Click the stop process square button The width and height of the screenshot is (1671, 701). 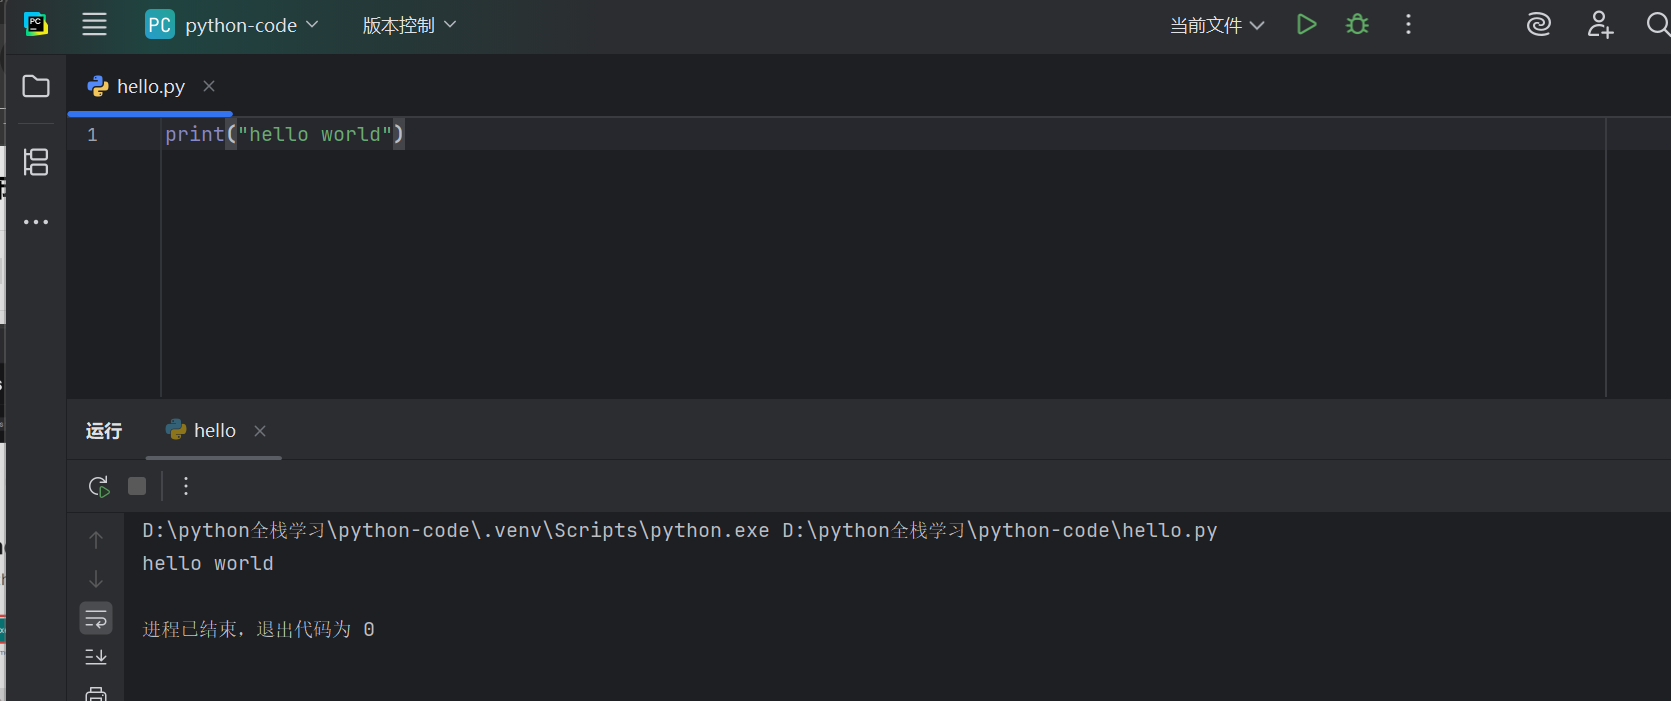tap(137, 486)
